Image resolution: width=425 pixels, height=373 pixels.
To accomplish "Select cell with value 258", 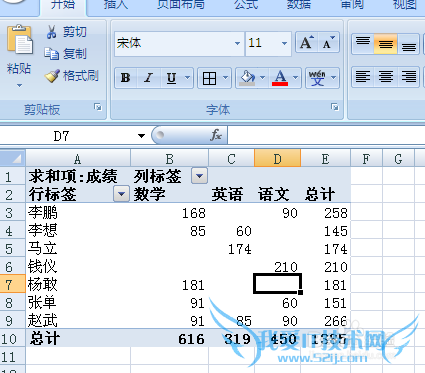I will [325, 213].
